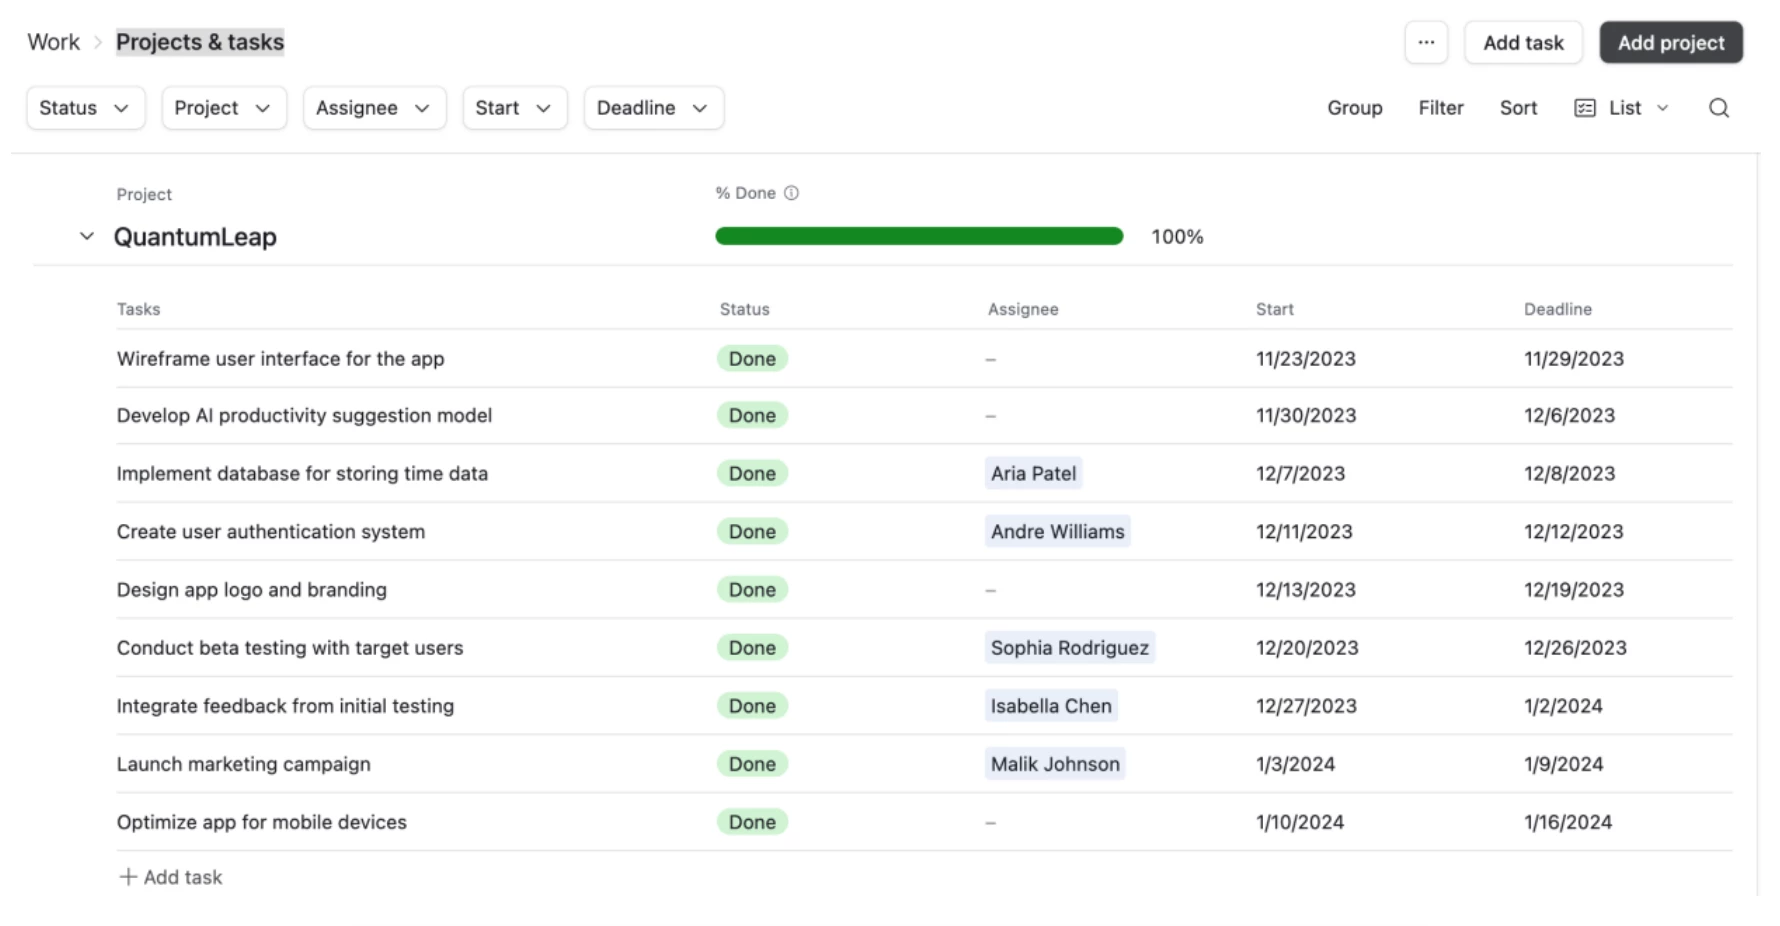
Task: Click the Aria Patel assignee tag
Action: coord(1033,474)
